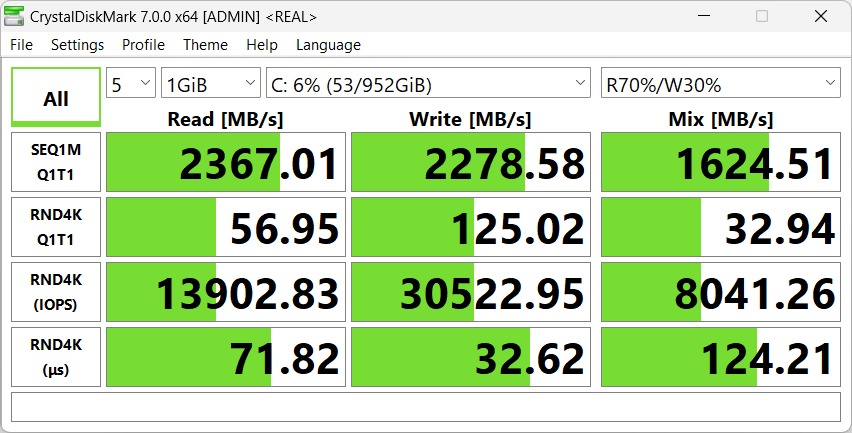The image size is (852, 433).
Task: Open the Theme menu
Action: point(205,45)
